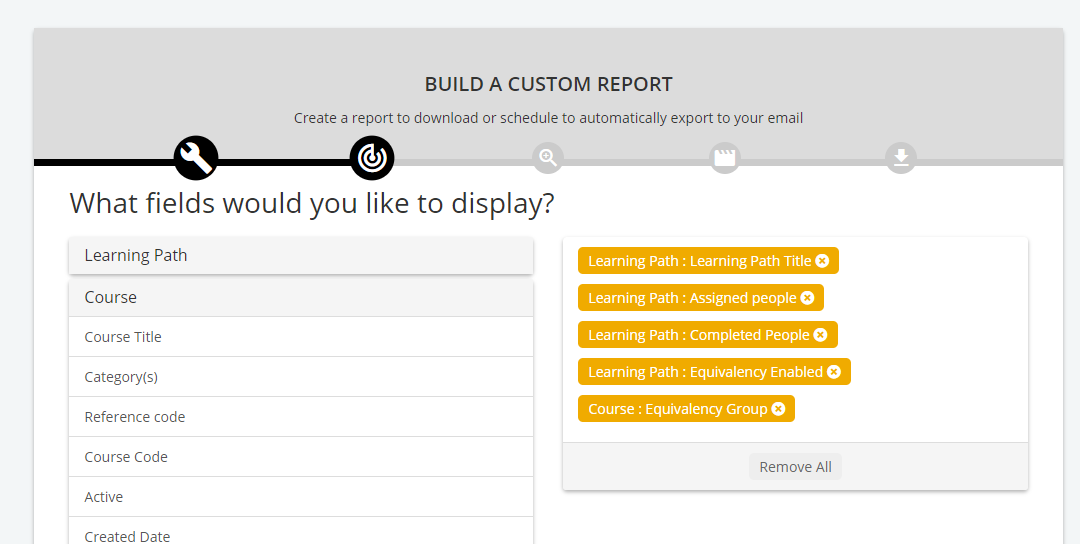Select the Category(s) field
The image size is (1080, 544).
point(301,377)
